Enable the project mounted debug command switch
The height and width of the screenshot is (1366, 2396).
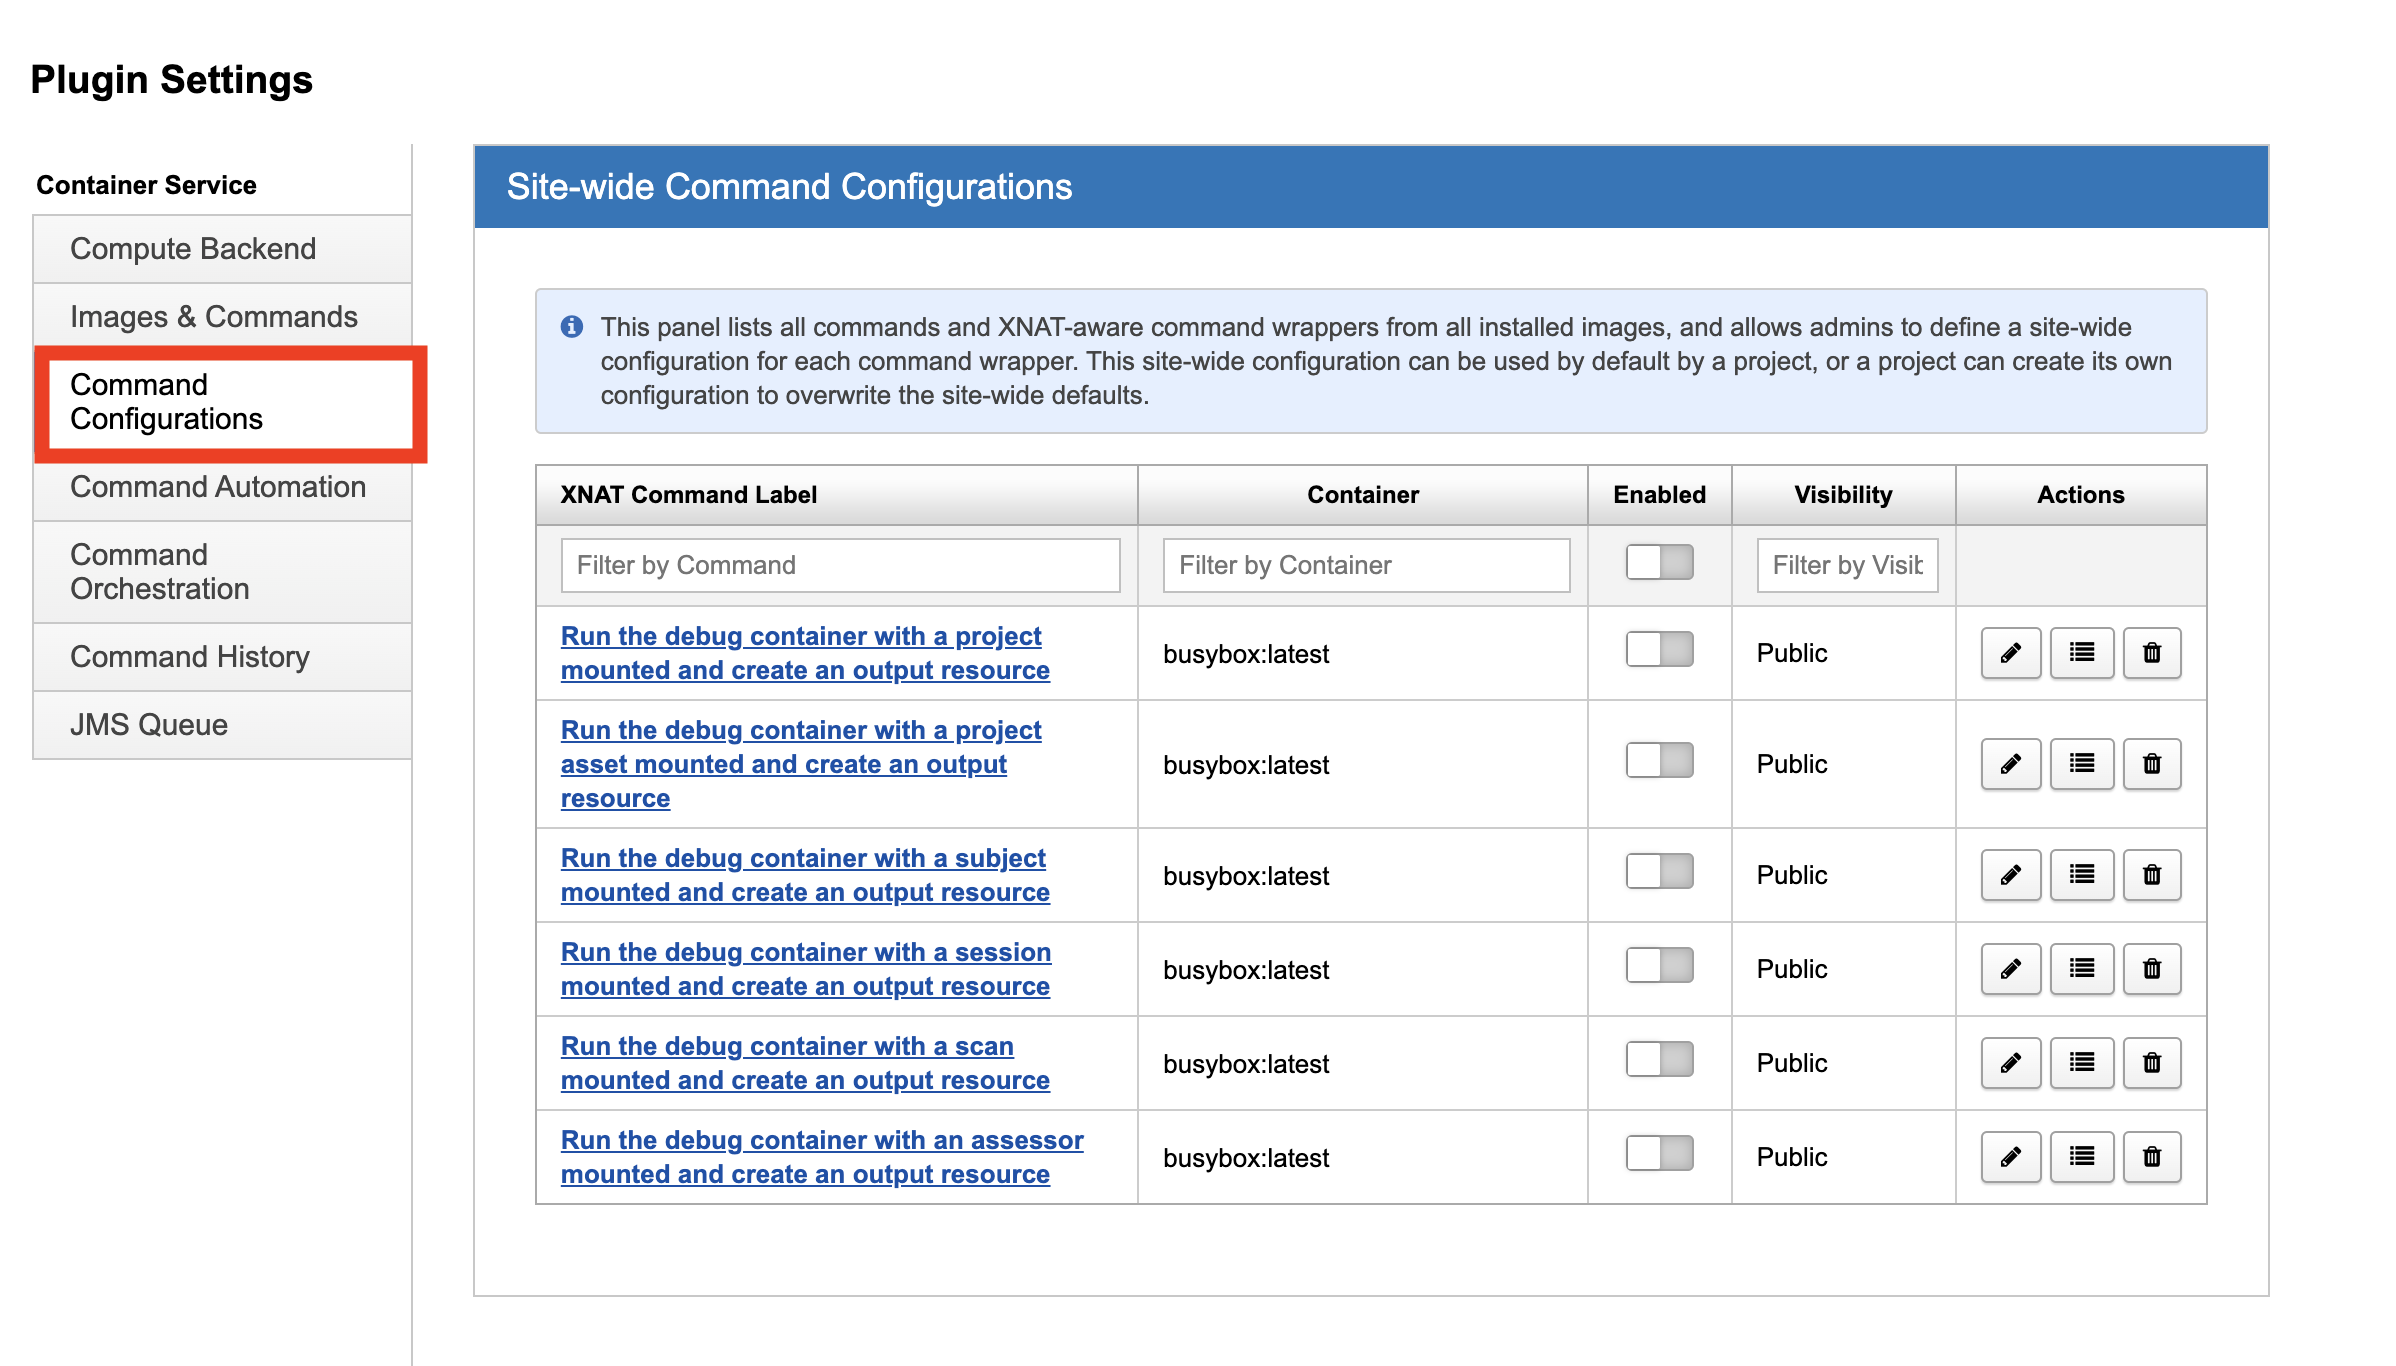(1659, 650)
